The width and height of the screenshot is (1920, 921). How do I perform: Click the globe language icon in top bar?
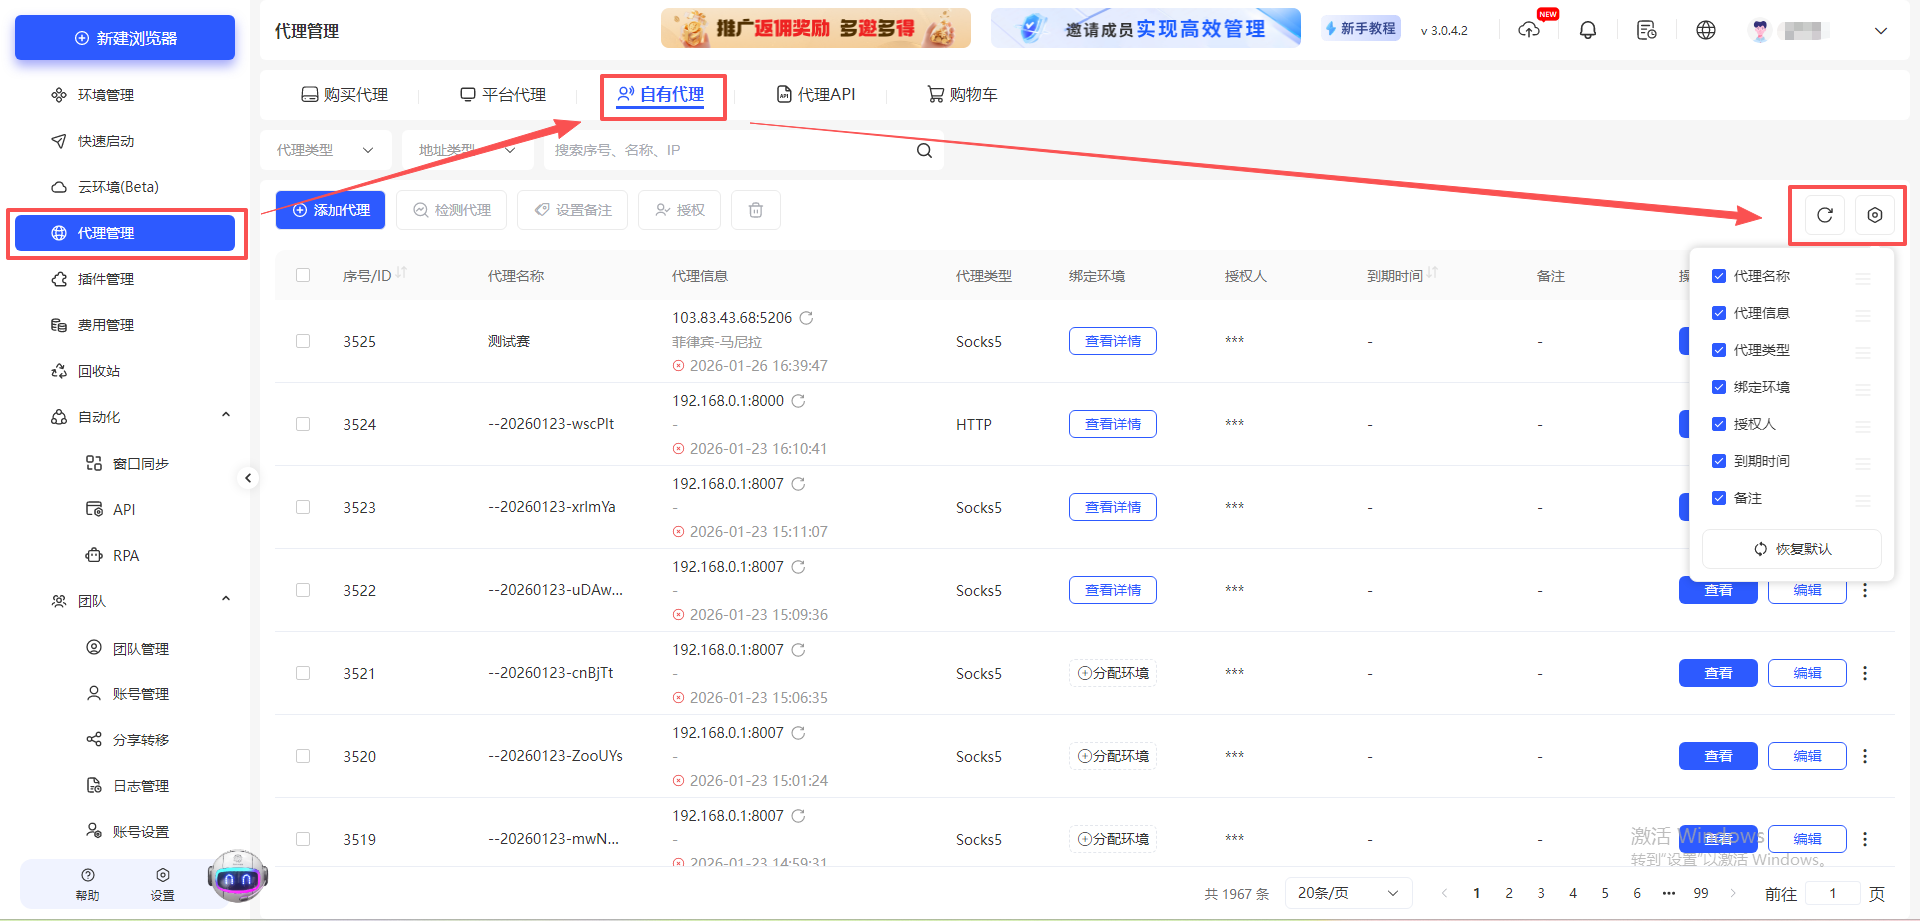[1705, 30]
